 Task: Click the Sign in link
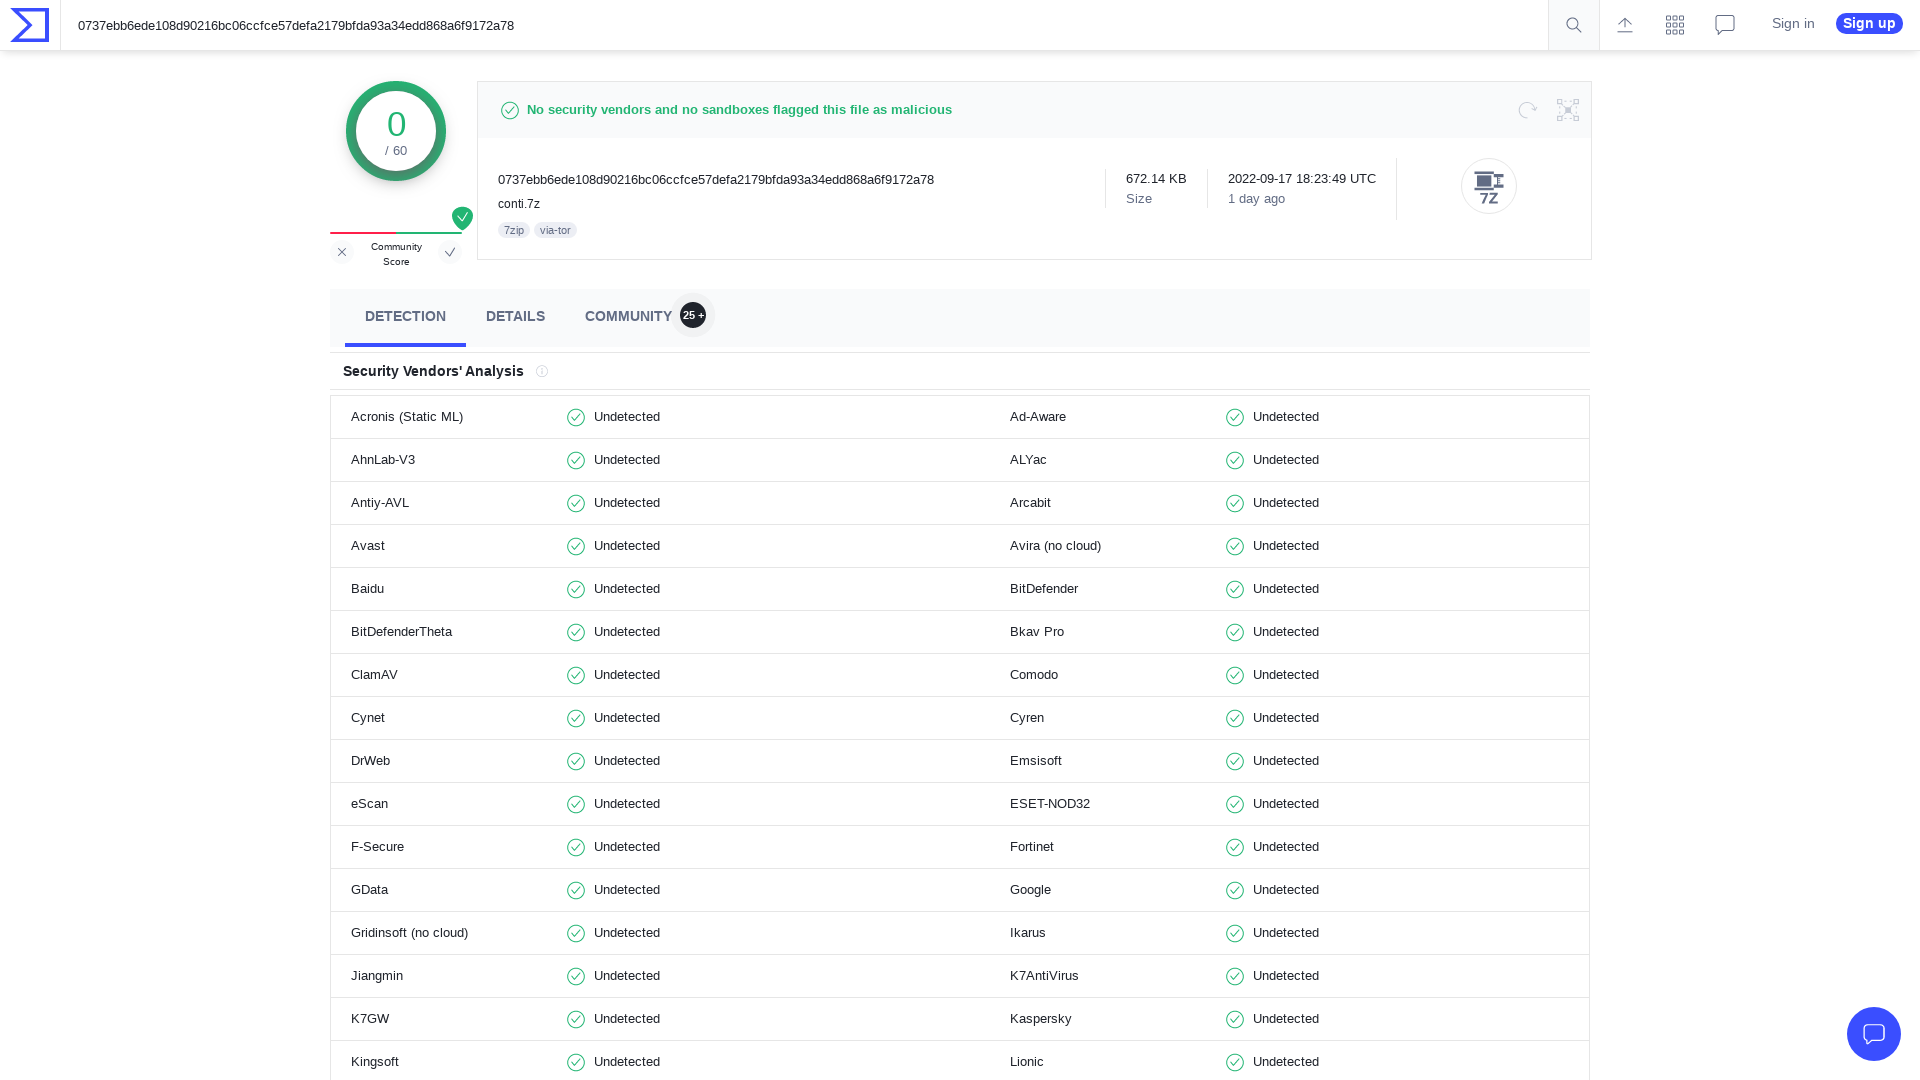[1793, 24]
